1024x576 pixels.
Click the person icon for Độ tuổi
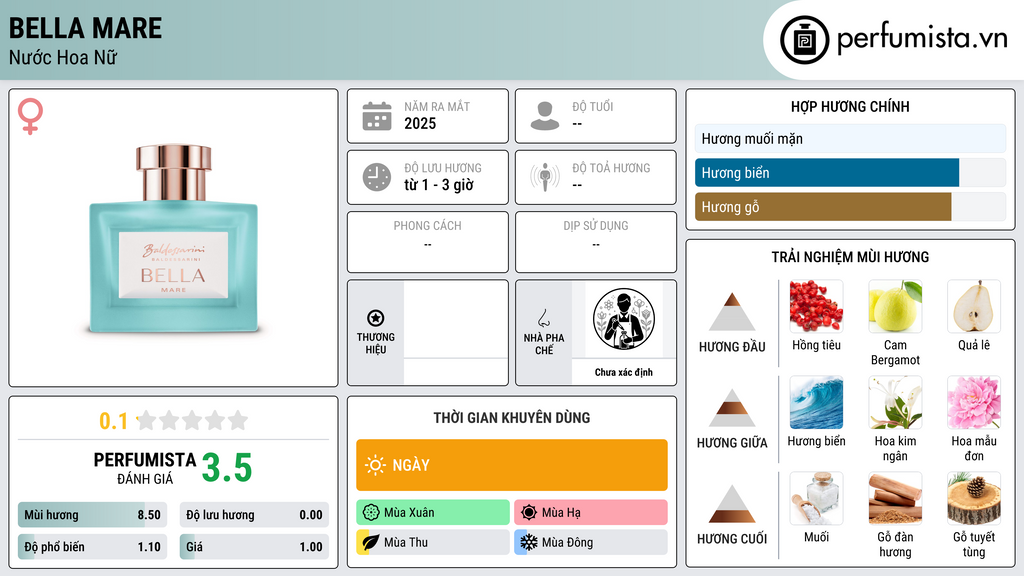545,116
